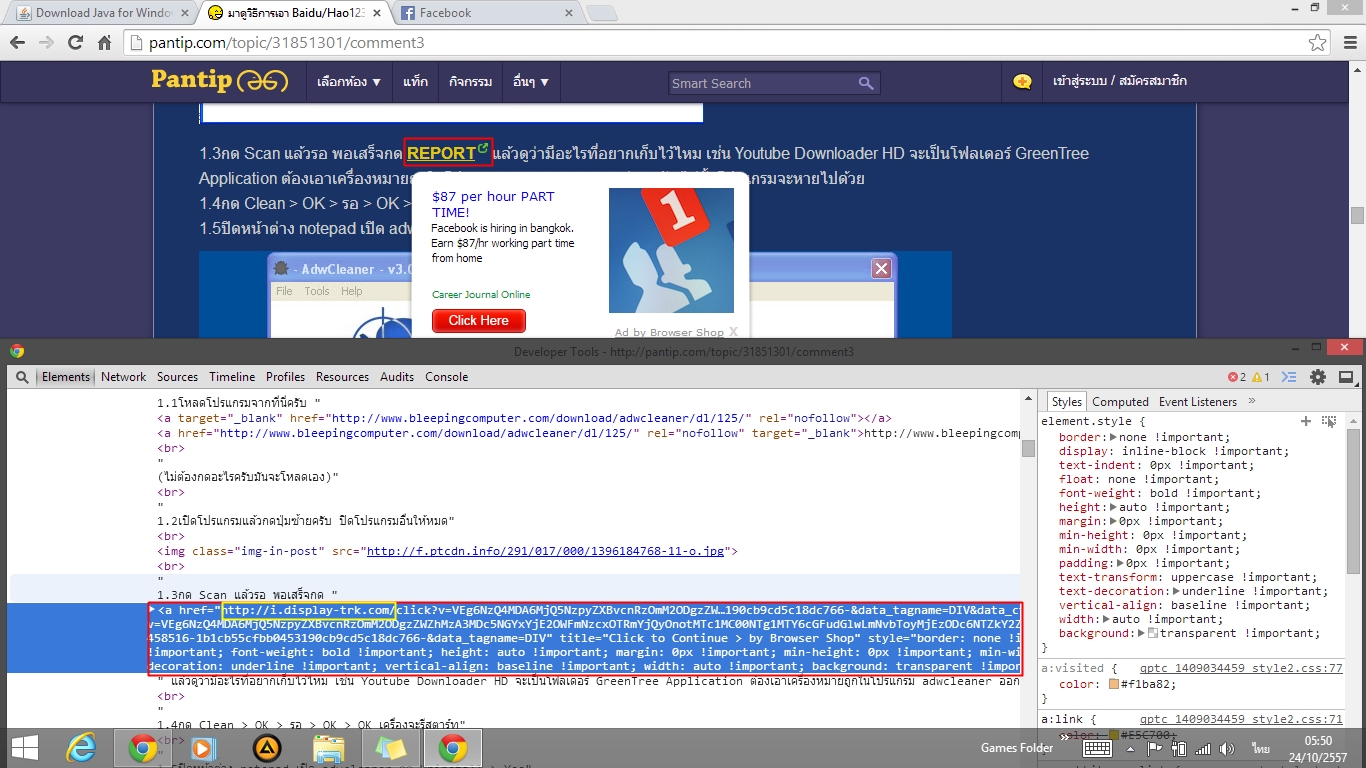Viewport: 1366px width, 768px height.
Task: Open a new browser tab
Action: pyautogui.click(x=601, y=13)
